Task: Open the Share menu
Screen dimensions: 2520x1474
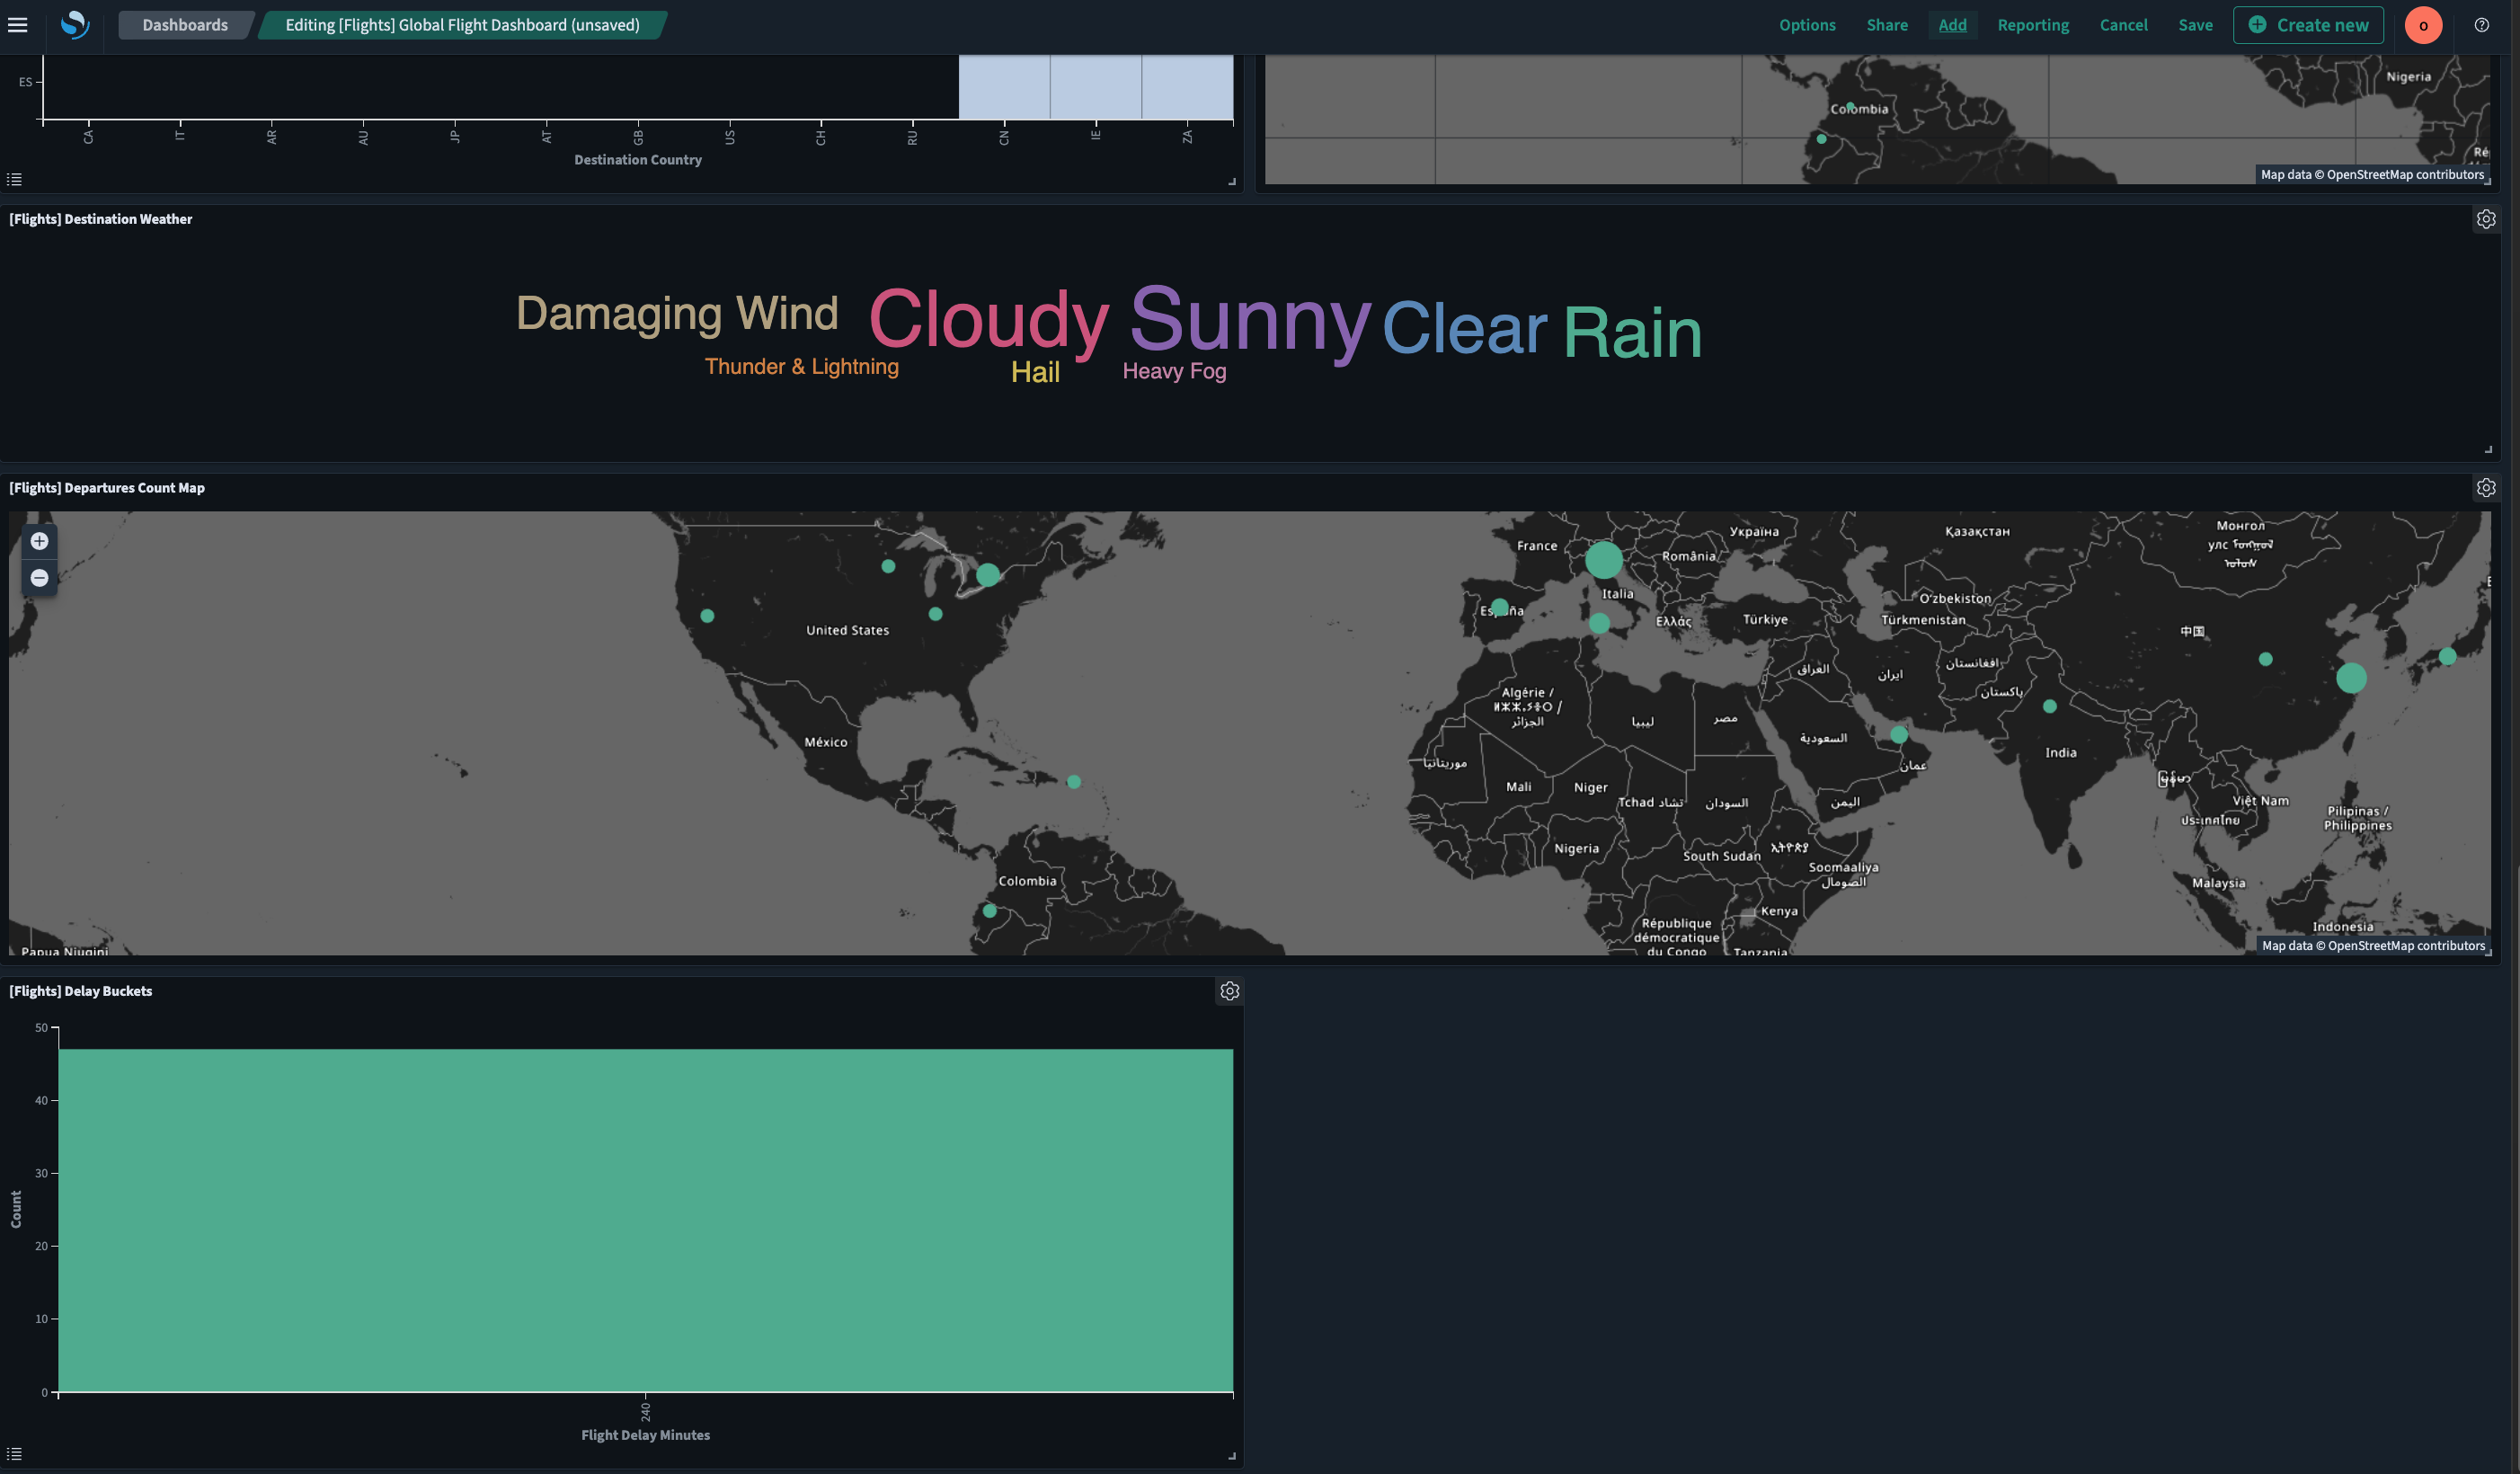Action: [x=1887, y=25]
